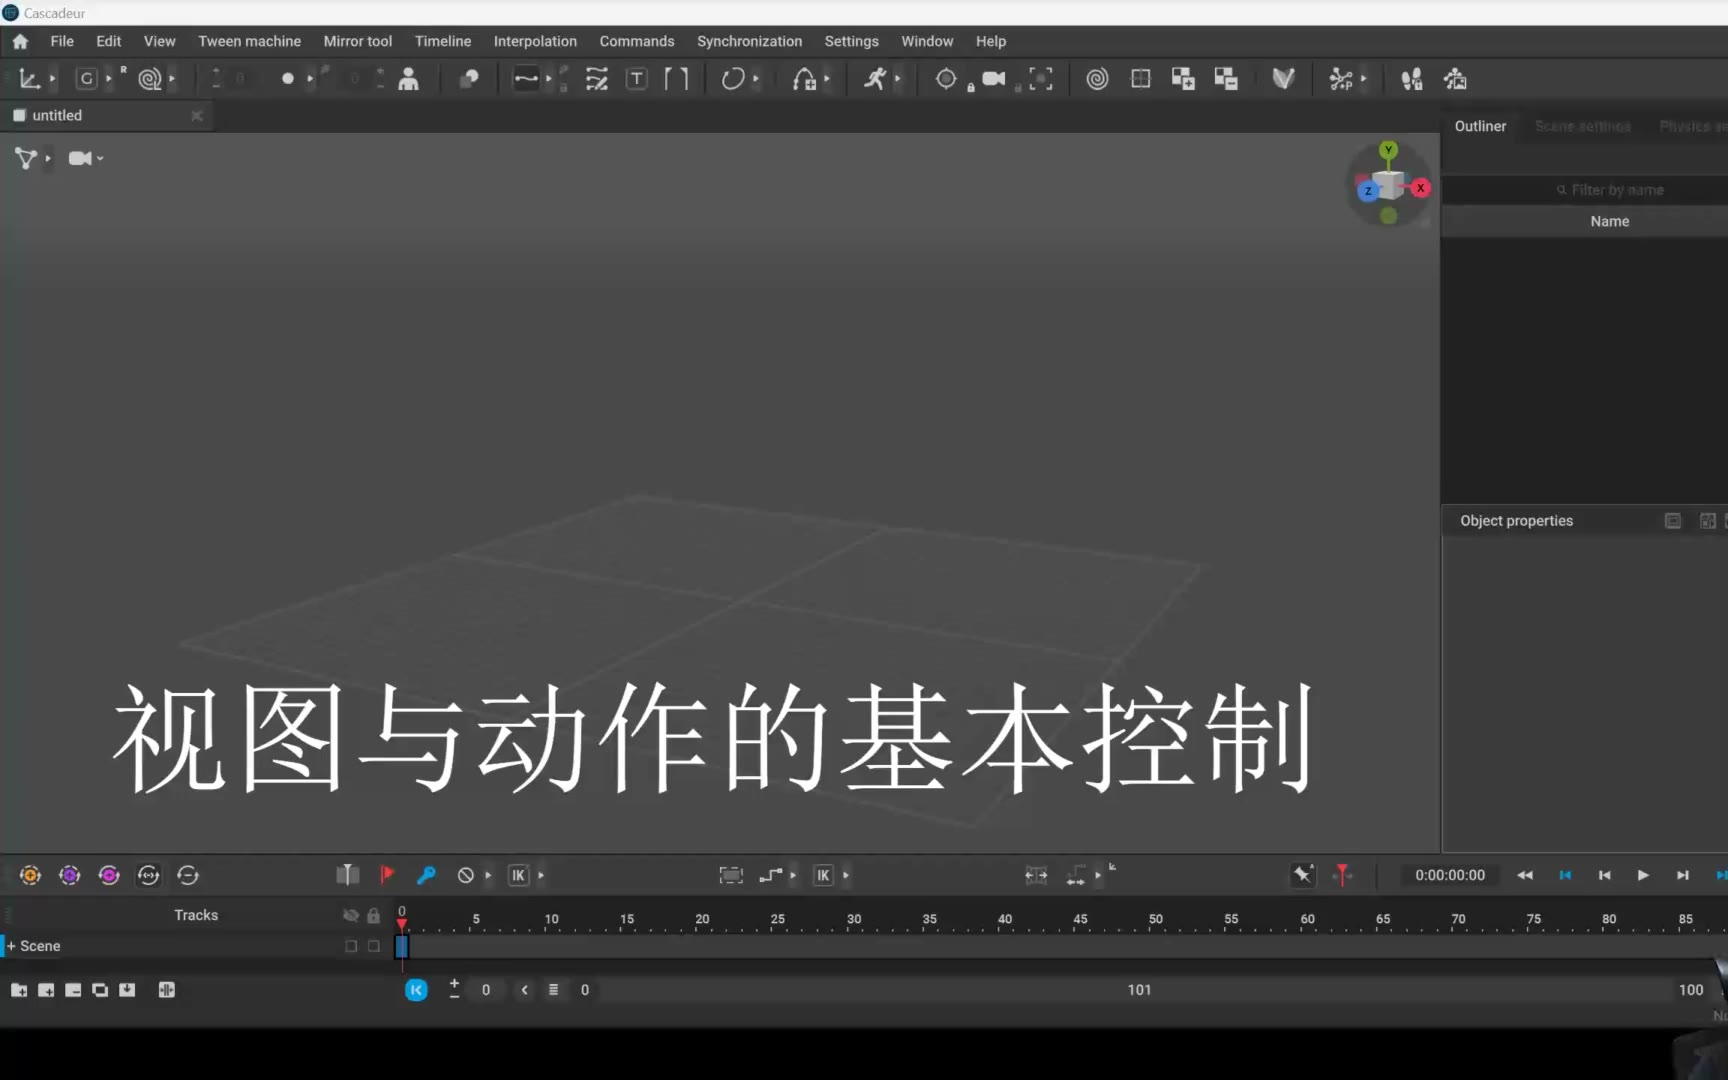Screen dimensions: 1728x1080
Task: Click the boxed T text icon
Action: [637, 79]
